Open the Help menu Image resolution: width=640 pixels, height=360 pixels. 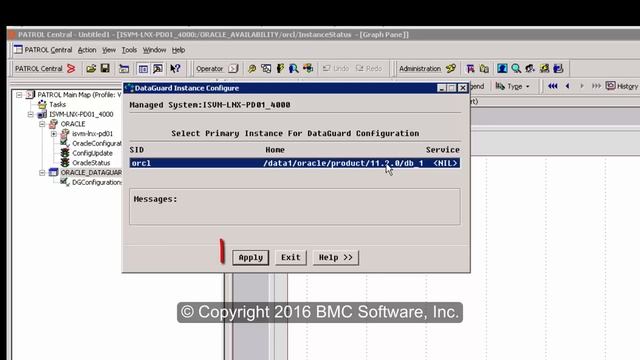coord(178,50)
